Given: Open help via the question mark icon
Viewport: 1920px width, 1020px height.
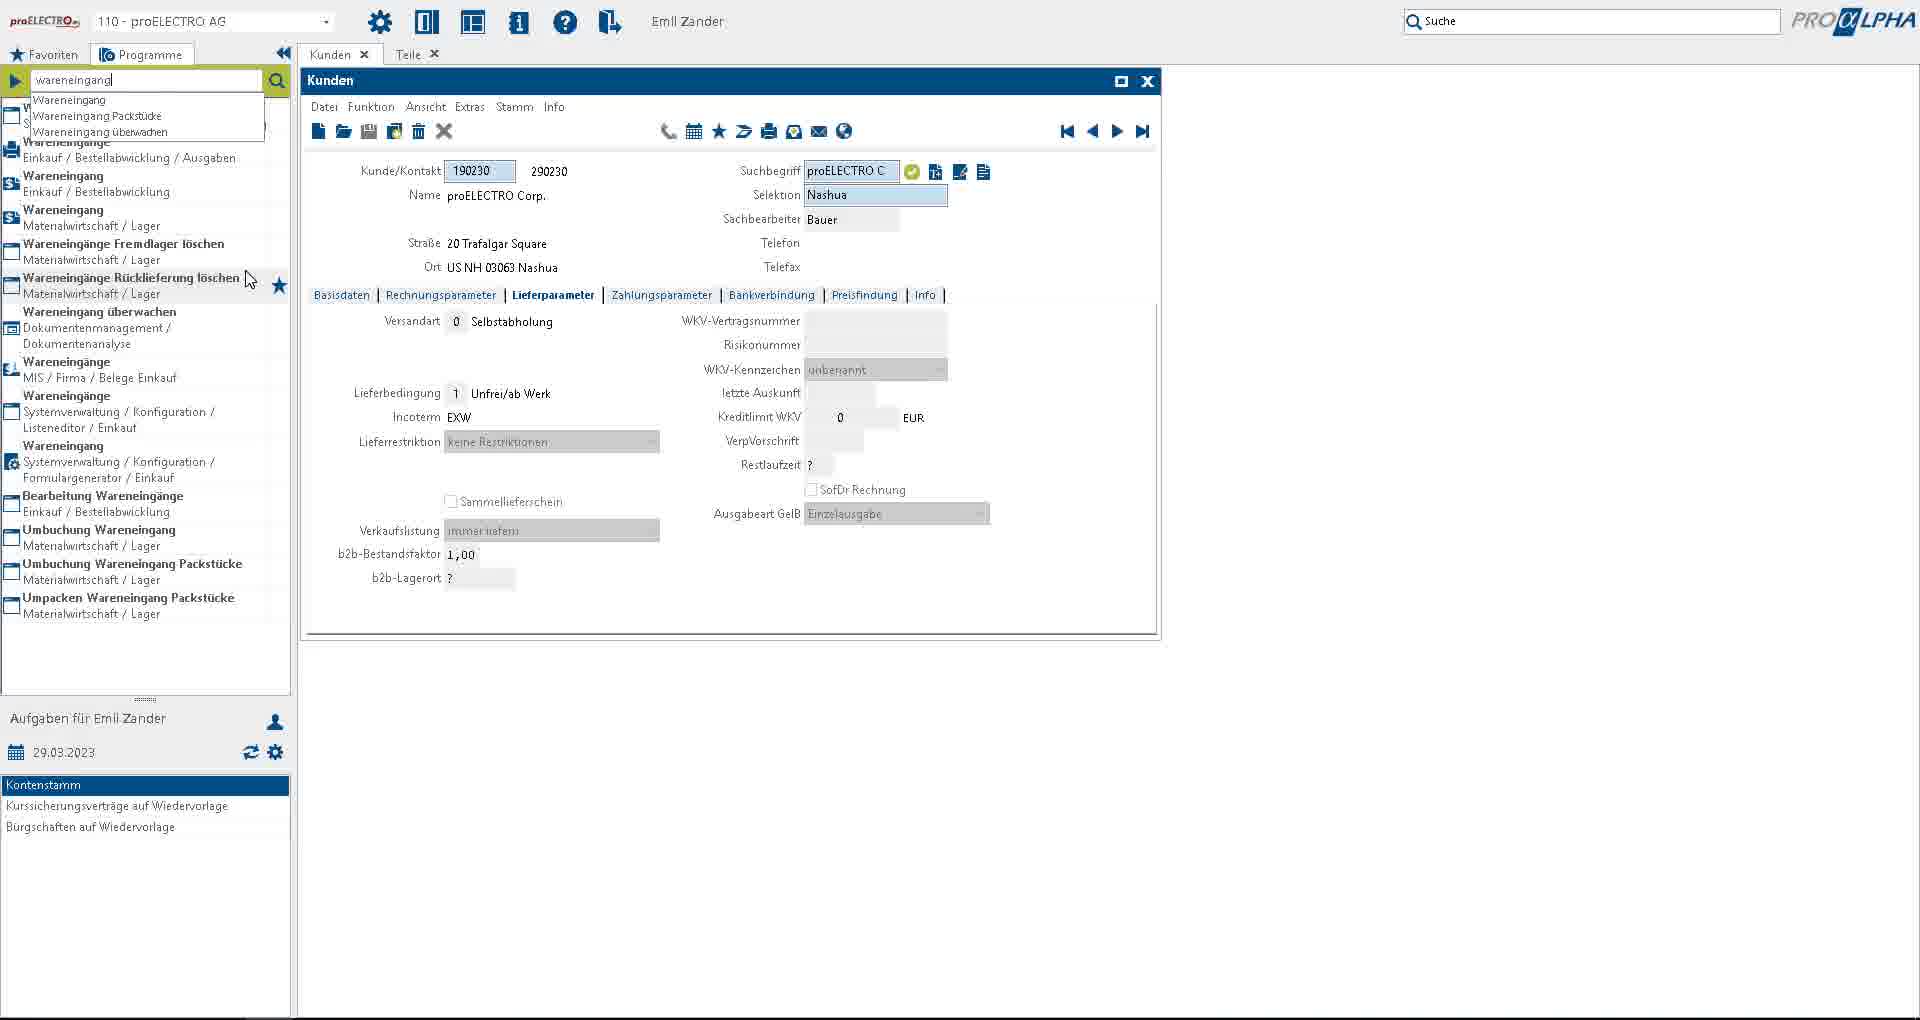Looking at the screenshot, I should click(565, 22).
